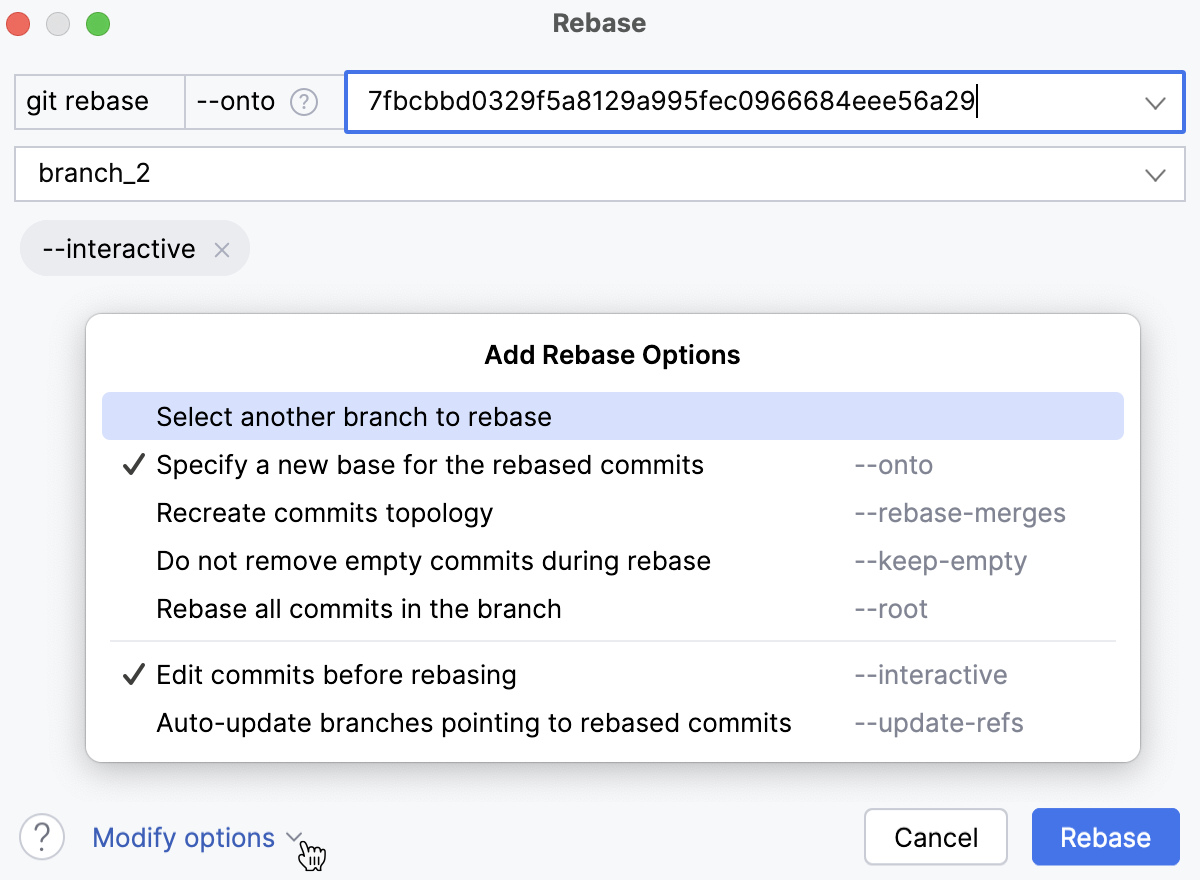
Task: Click the checkmark beside Specify a new base
Action: [133, 465]
